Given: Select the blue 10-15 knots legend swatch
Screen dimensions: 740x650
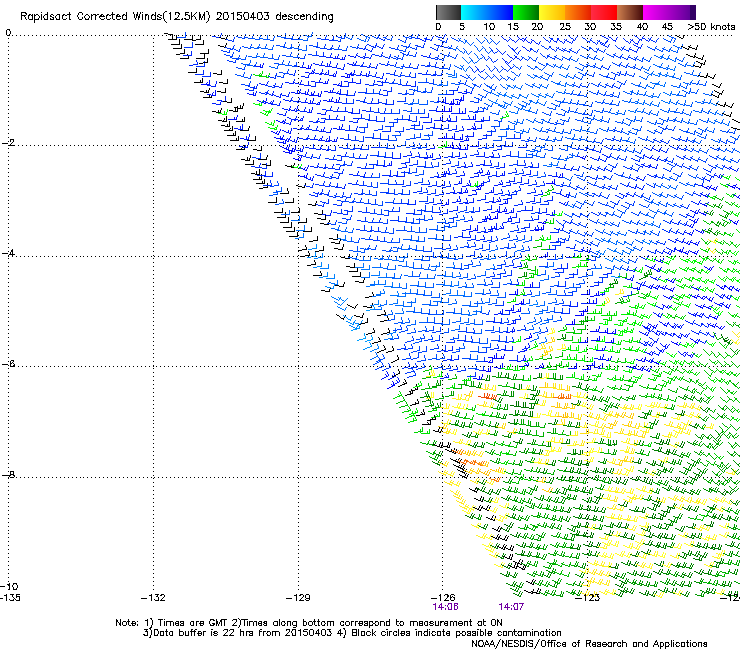Looking at the screenshot, I should coord(500,12).
